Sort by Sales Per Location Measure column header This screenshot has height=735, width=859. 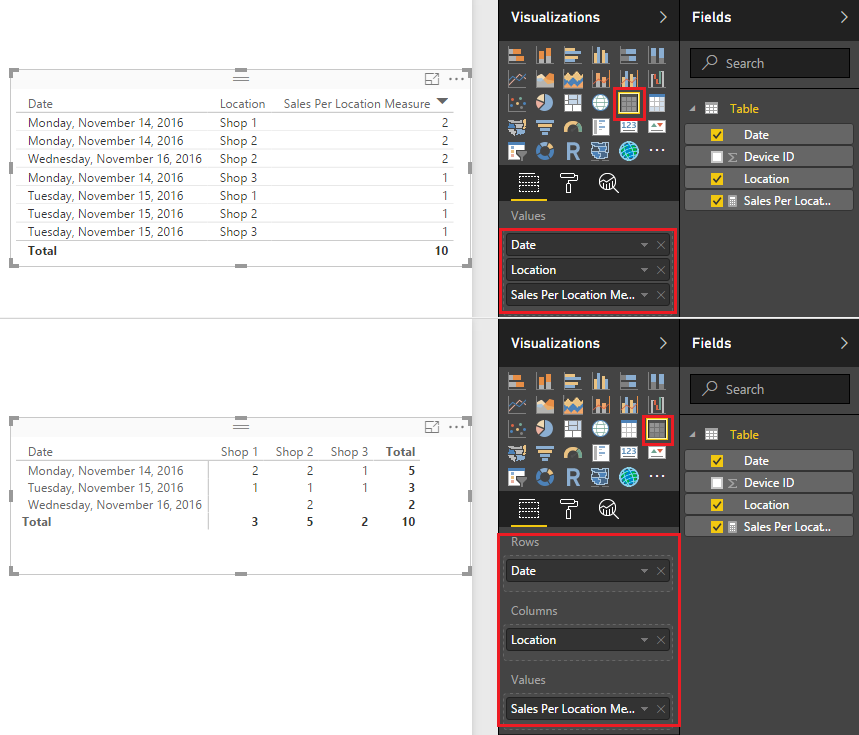pos(357,104)
